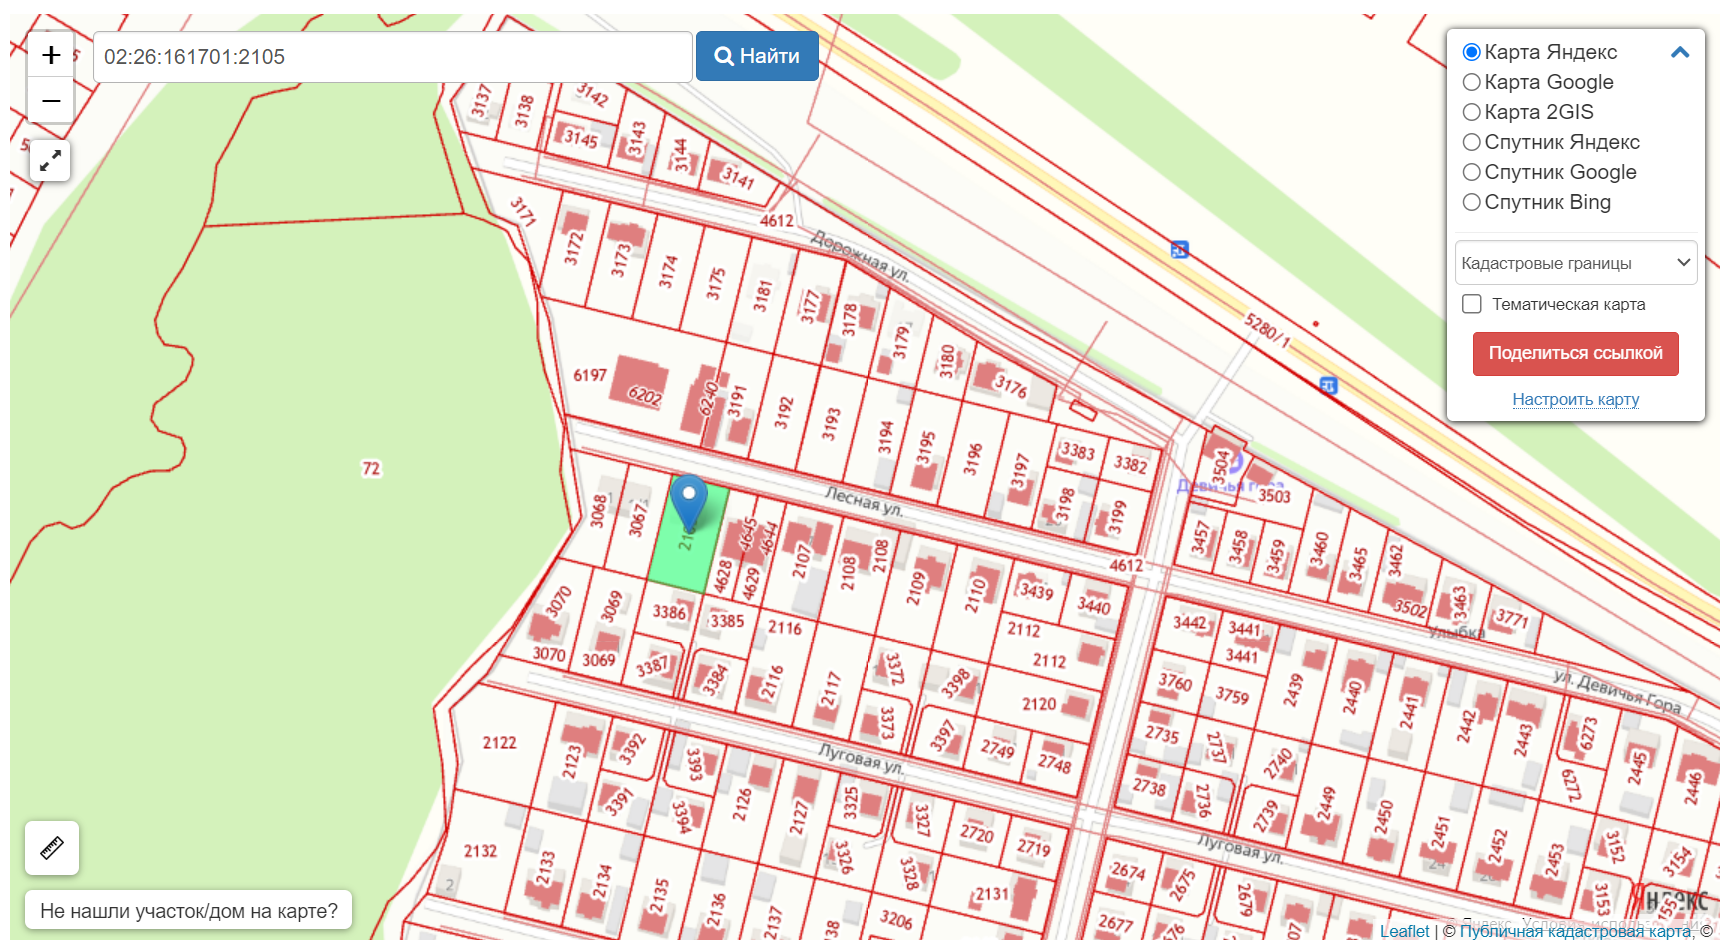Collapse the layers panel with chevron
This screenshot has width=1725, height=940.
(x=1680, y=52)
